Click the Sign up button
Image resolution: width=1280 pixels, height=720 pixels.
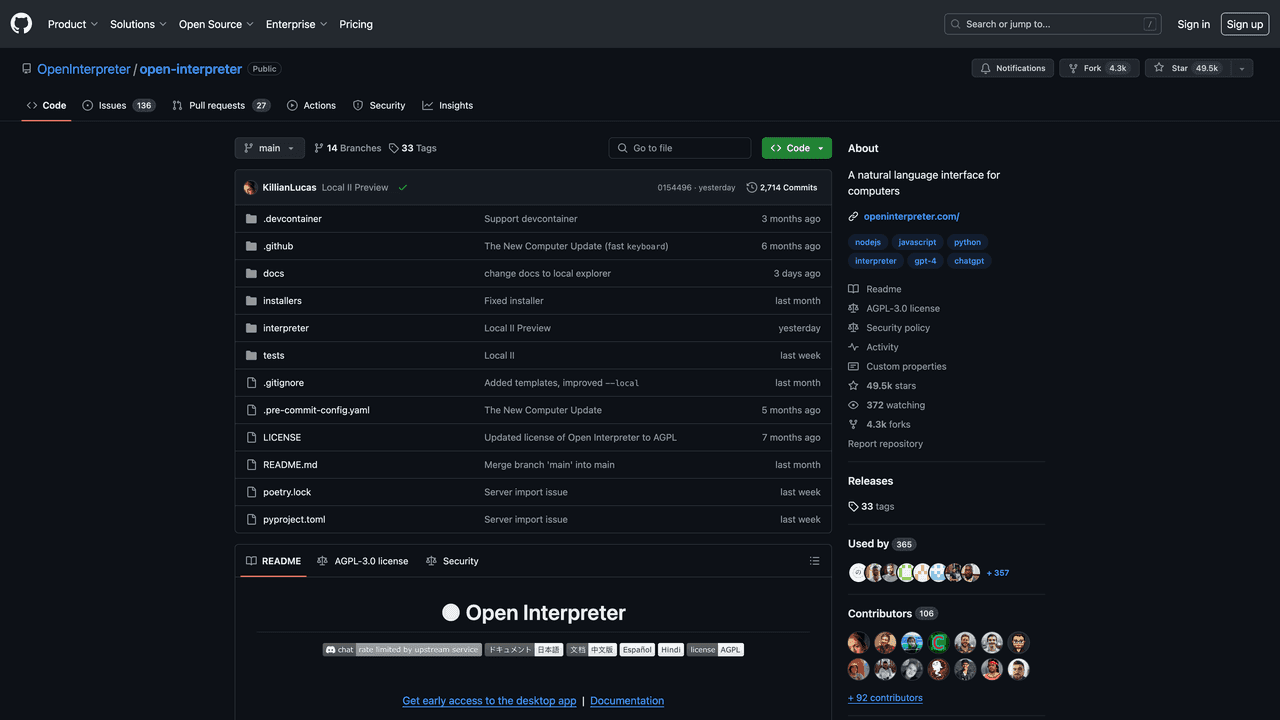pyautogui.click(x=1245, y=24)
